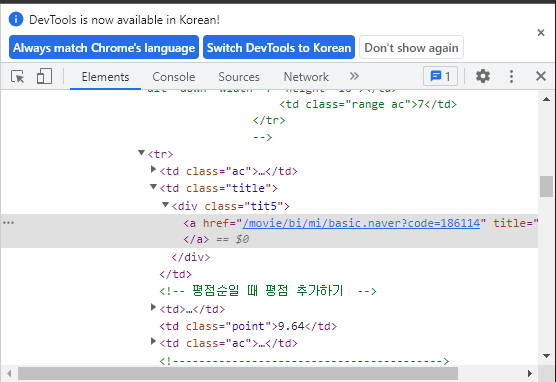Dismiss the Korean language infobar
The height and width of the screenshot is (382, 556).
pyautogui.click(x=541, y=33)
